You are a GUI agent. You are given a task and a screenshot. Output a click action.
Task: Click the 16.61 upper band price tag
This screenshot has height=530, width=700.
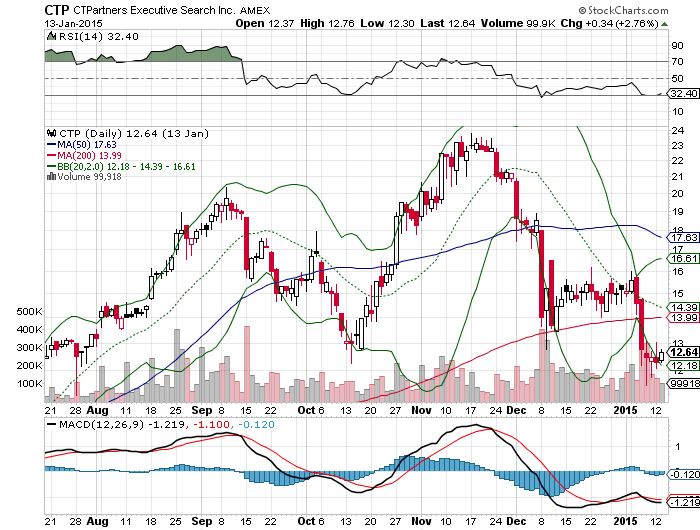pos(684,259)
